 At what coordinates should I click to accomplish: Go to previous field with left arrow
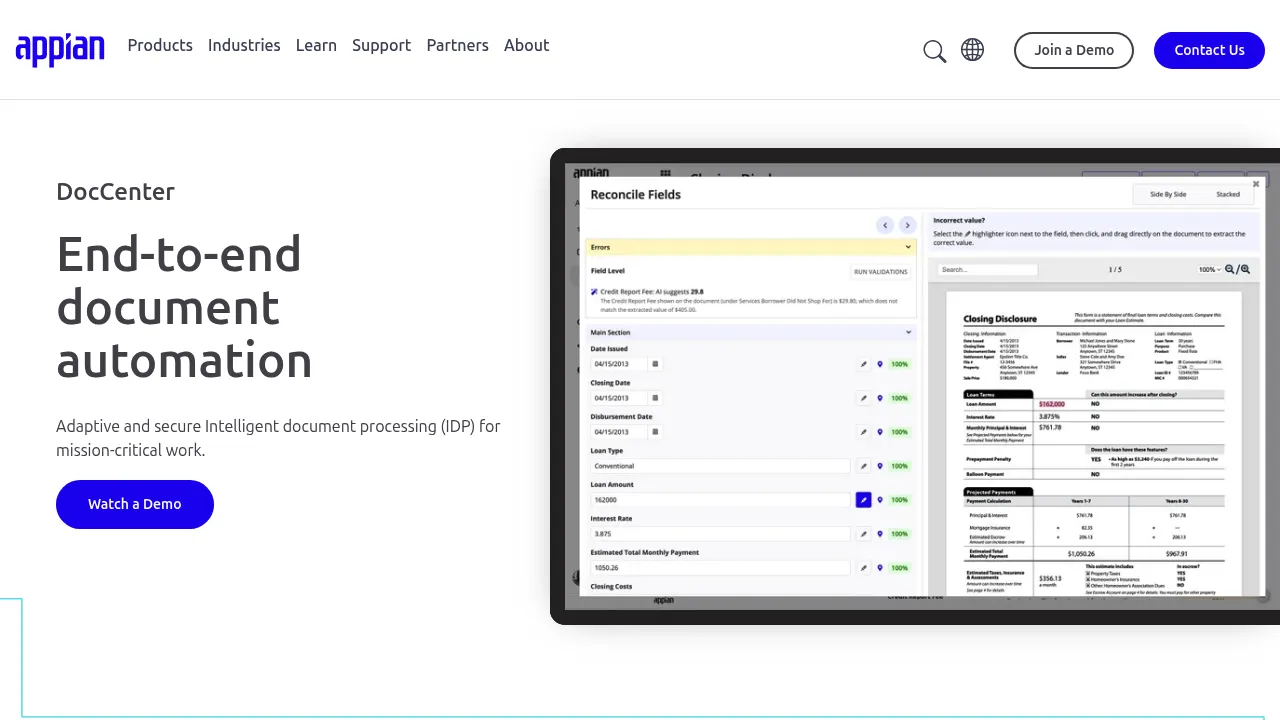pyautogui.click(x=885, y=225)
